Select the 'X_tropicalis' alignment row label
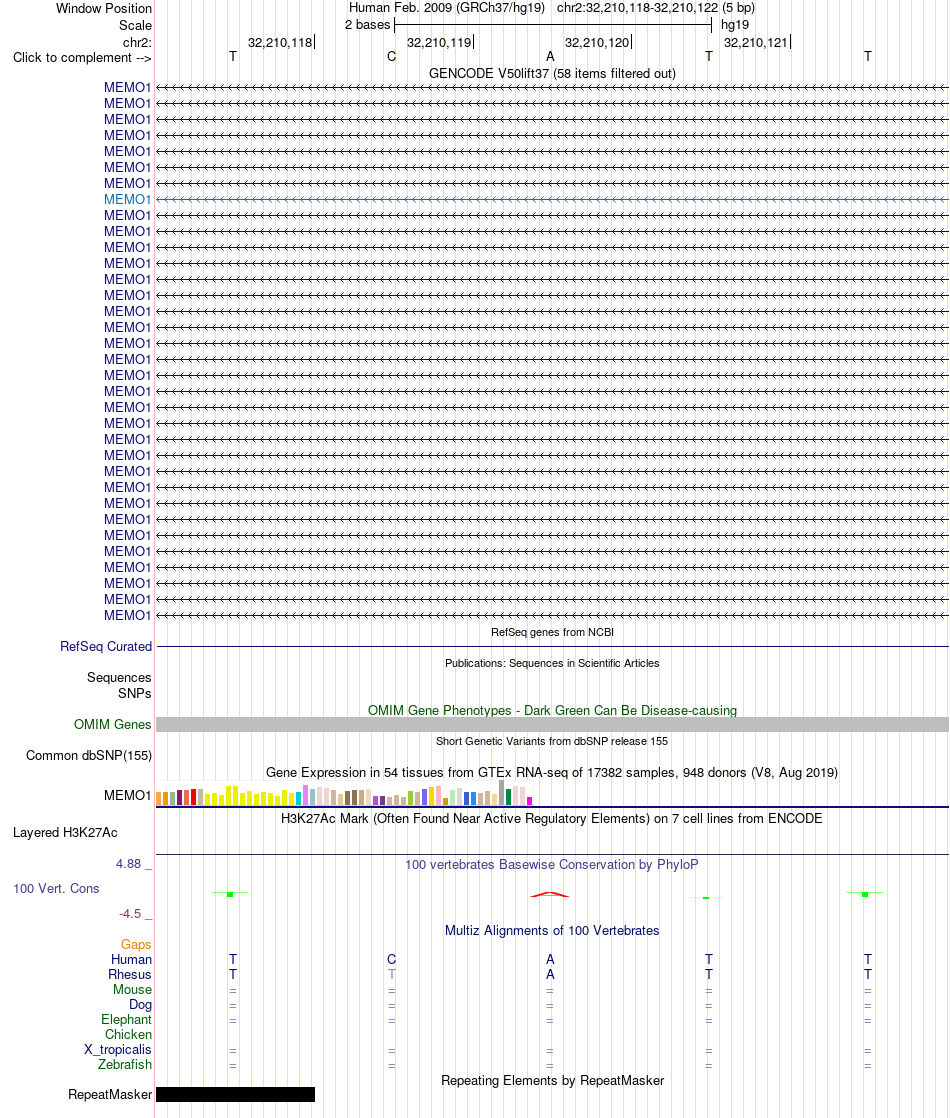 pyautogui.click(x=118, y=1050)
